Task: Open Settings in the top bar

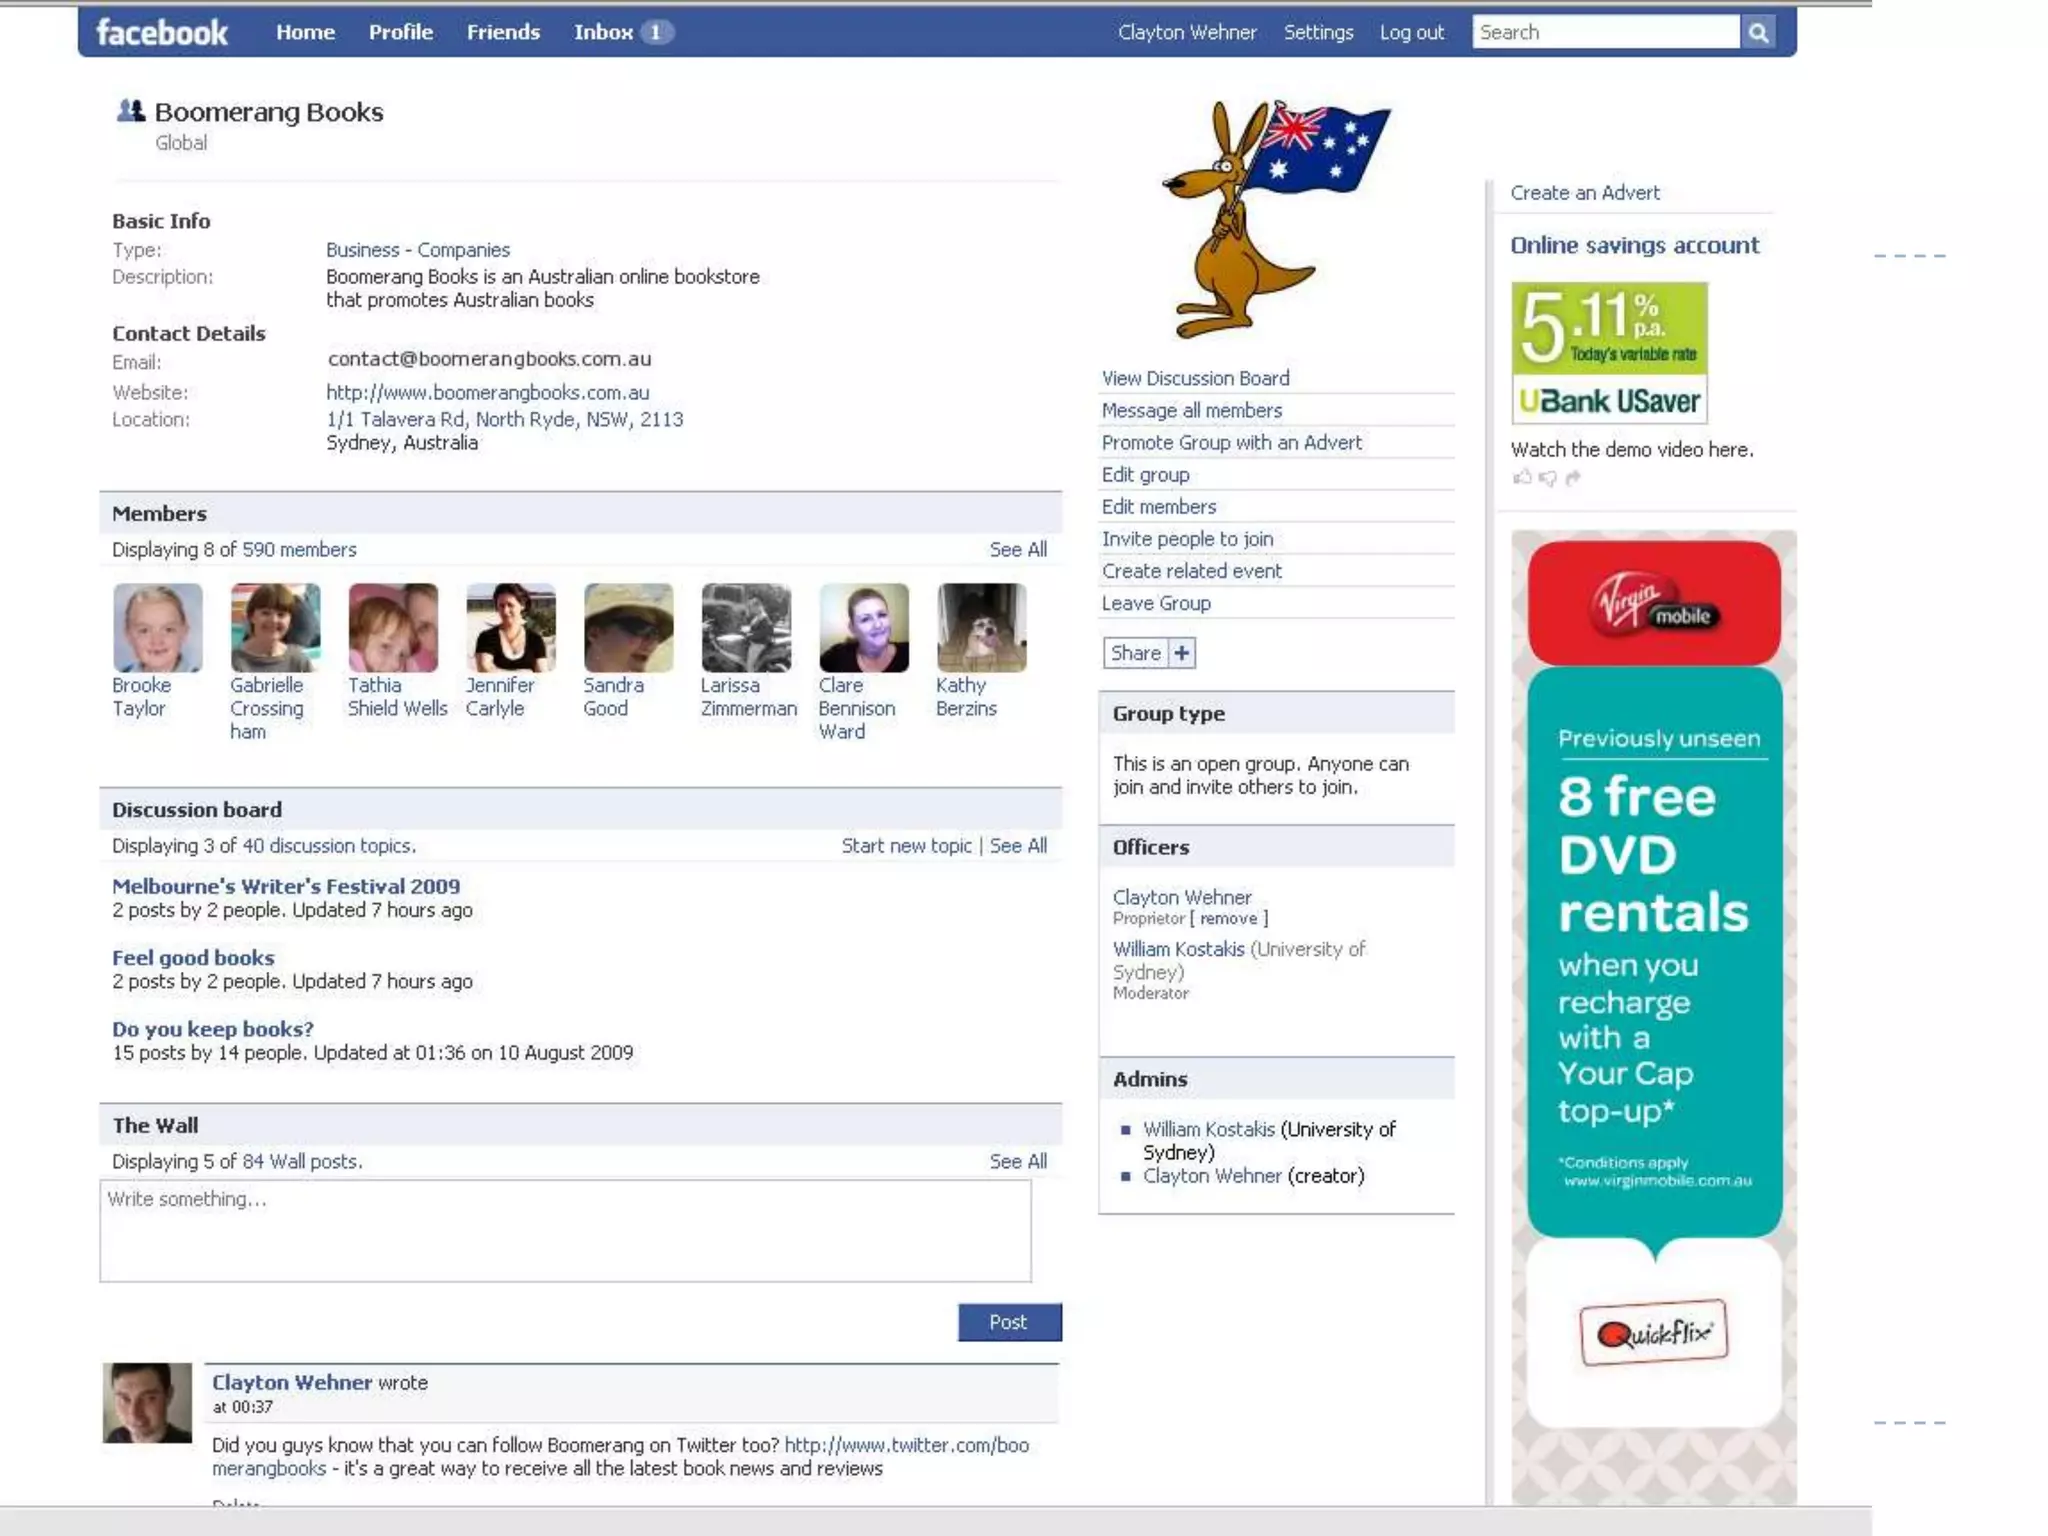Action: point(1318,32)
